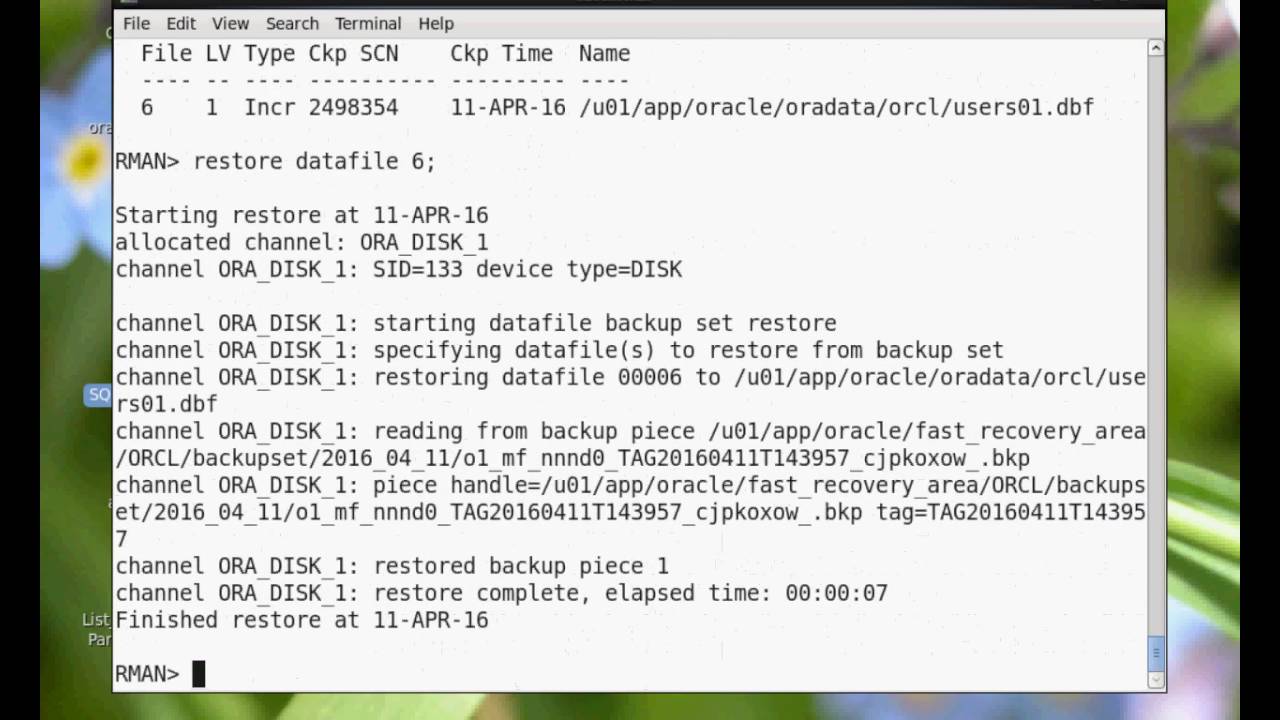Open the View menu

coord(230,23)
